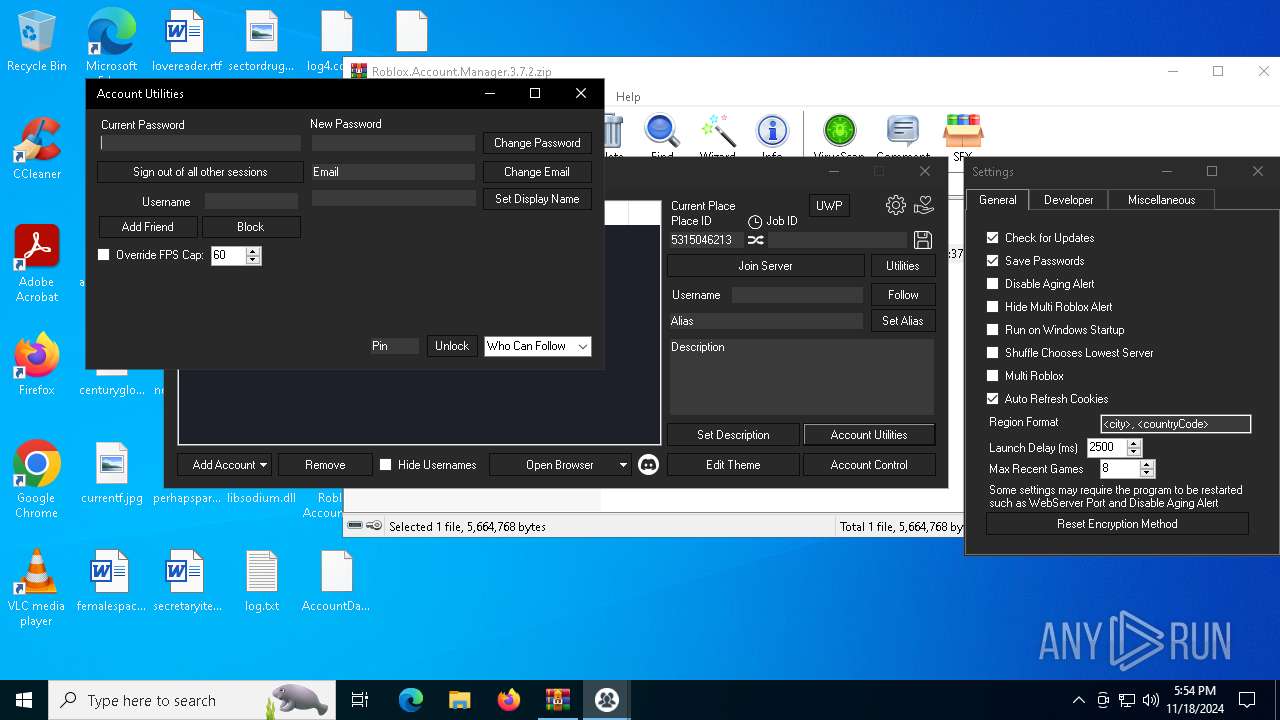Viewport: 1280px width, 720px height.
Task: Enable Shuffle Chooses Lowest Server checkbox
Action: (992, 353)
